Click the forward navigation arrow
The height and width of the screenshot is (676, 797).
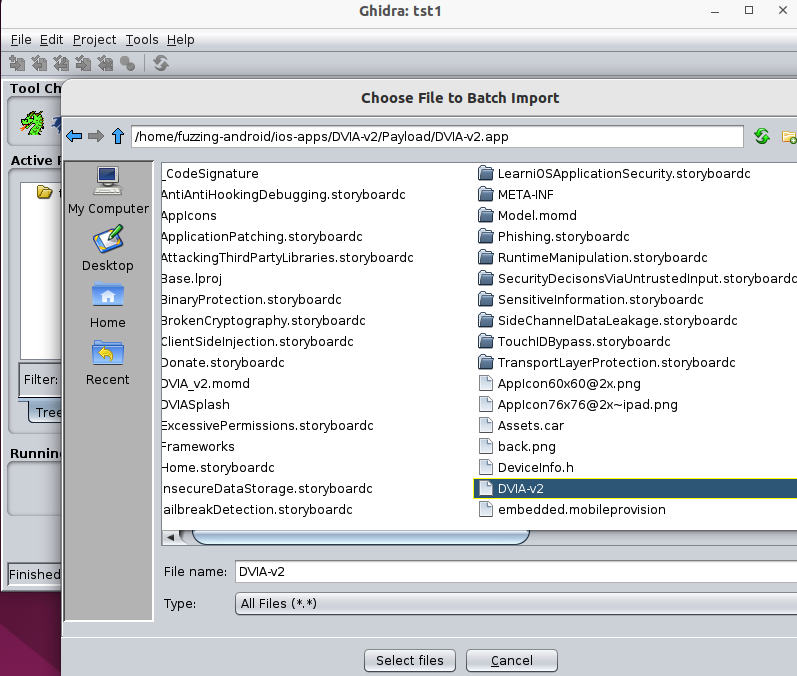(96, 136)
